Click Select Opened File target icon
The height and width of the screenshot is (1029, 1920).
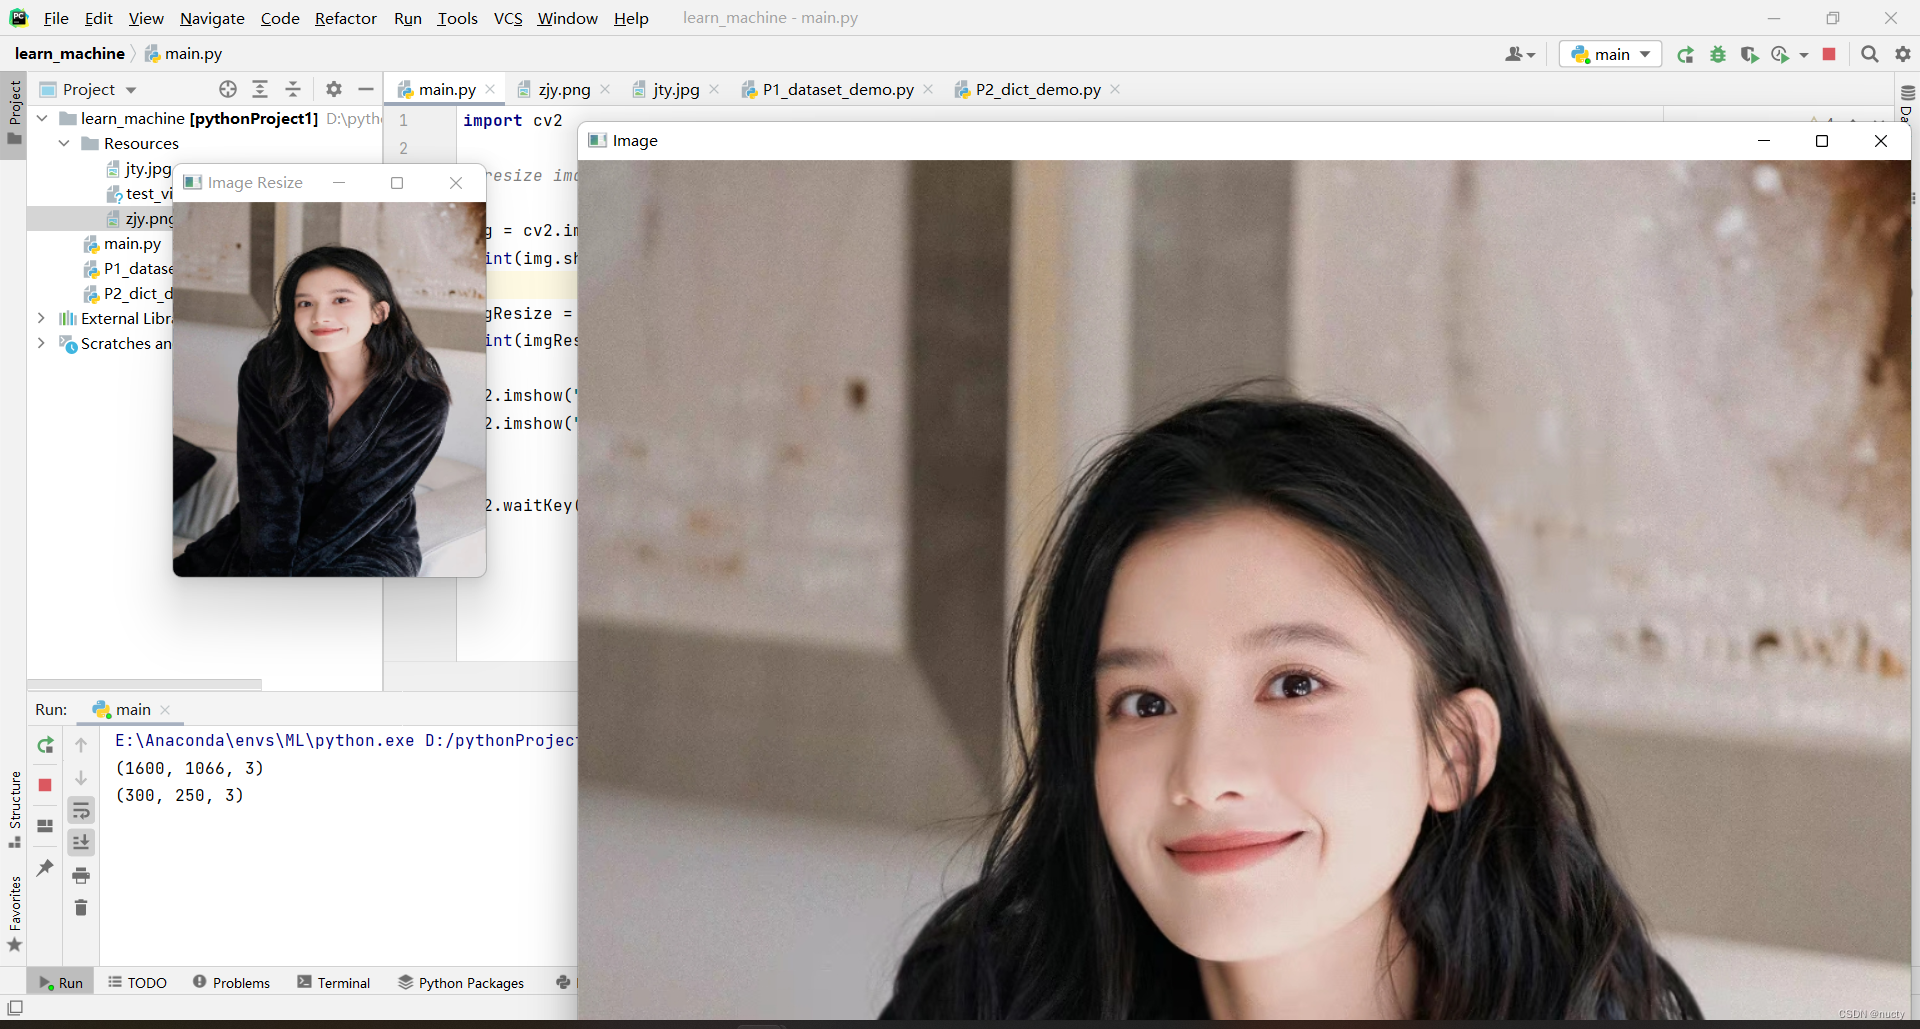click(x=228, y=89)
